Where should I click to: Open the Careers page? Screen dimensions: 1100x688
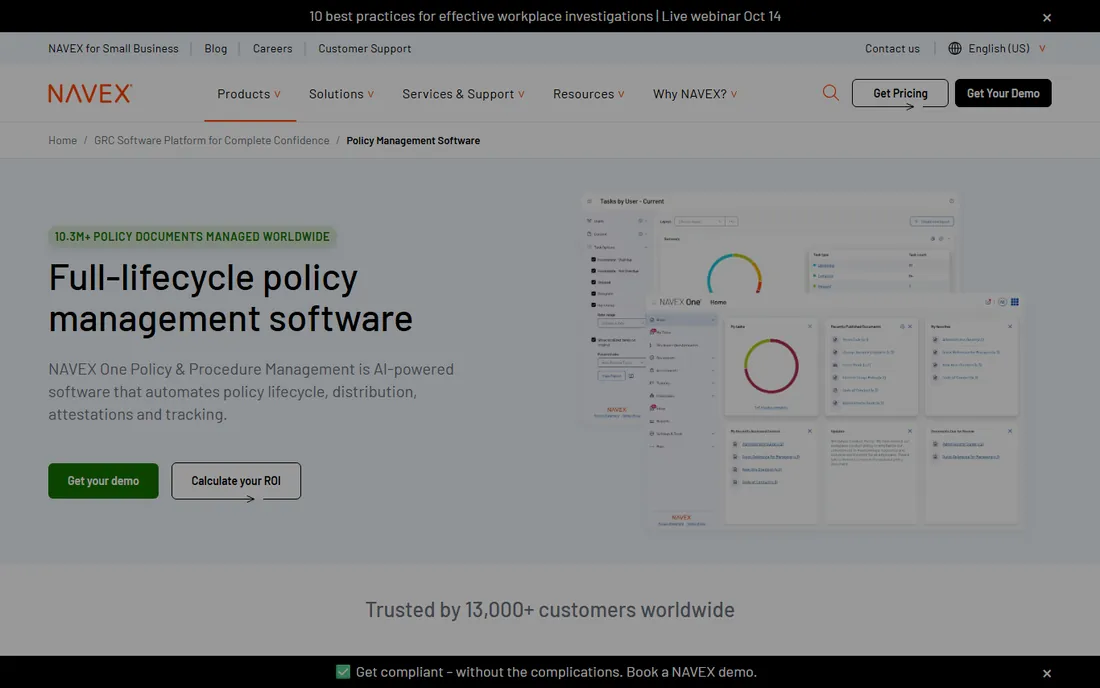point(272,48)
